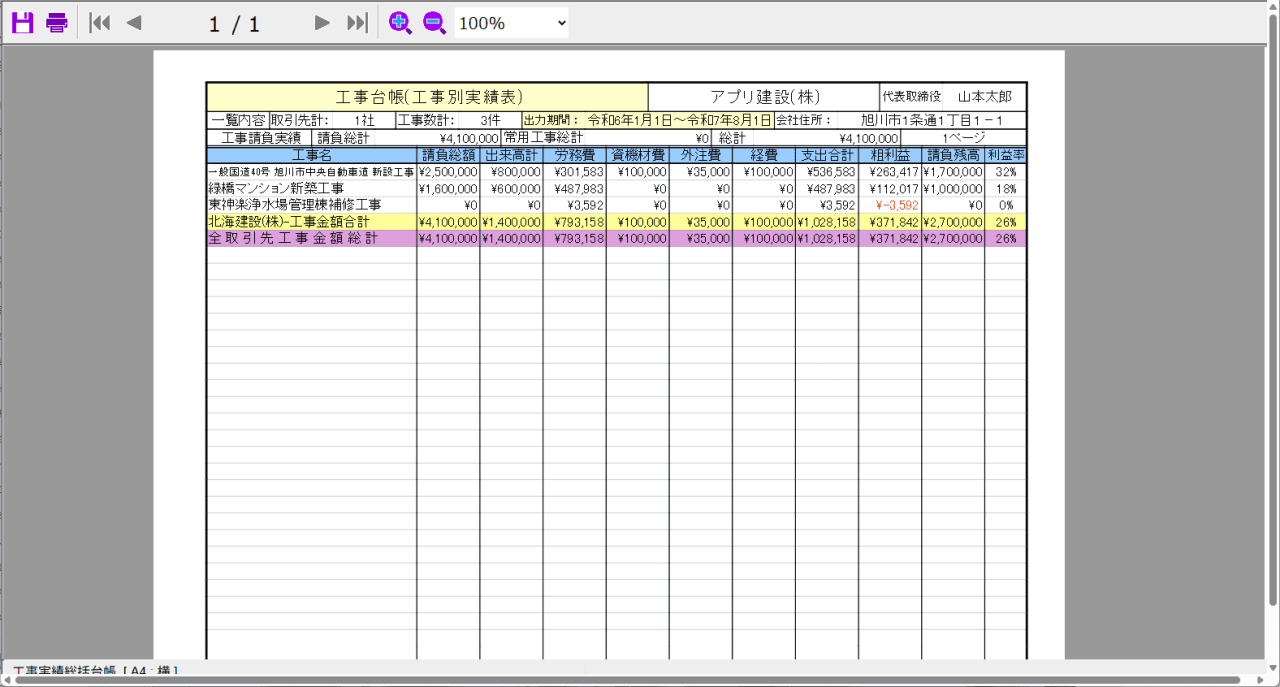Select the 一般国道40号 construction name row
Viewport: 1280px width, 687px height.
tap(311, 172)
